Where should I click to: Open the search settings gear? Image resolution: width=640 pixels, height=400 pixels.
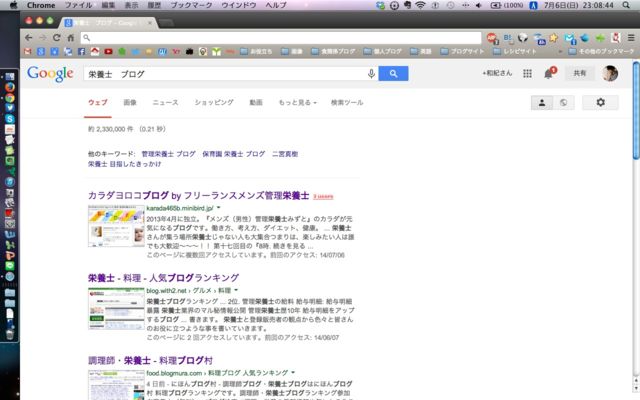click(x=600, y=102)
